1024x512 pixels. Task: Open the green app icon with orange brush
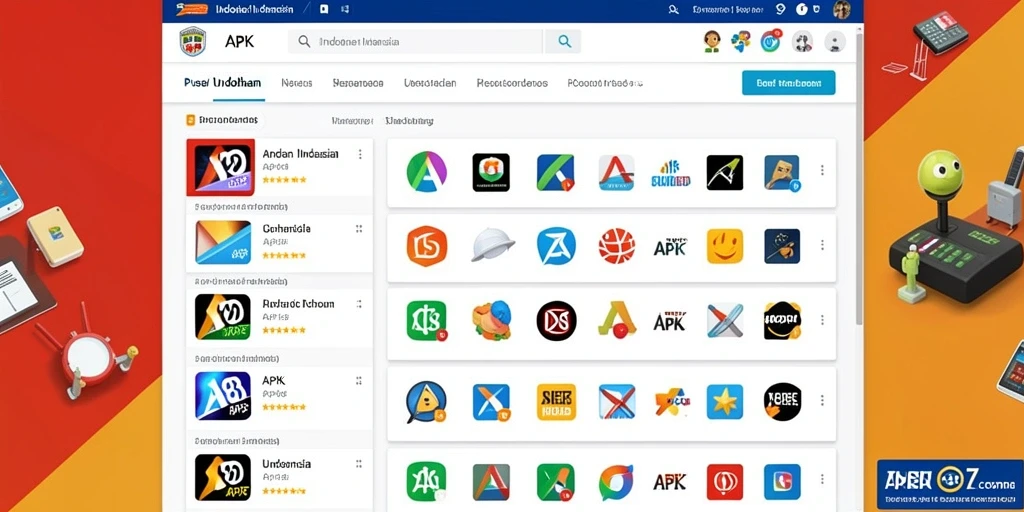point(556,482)
